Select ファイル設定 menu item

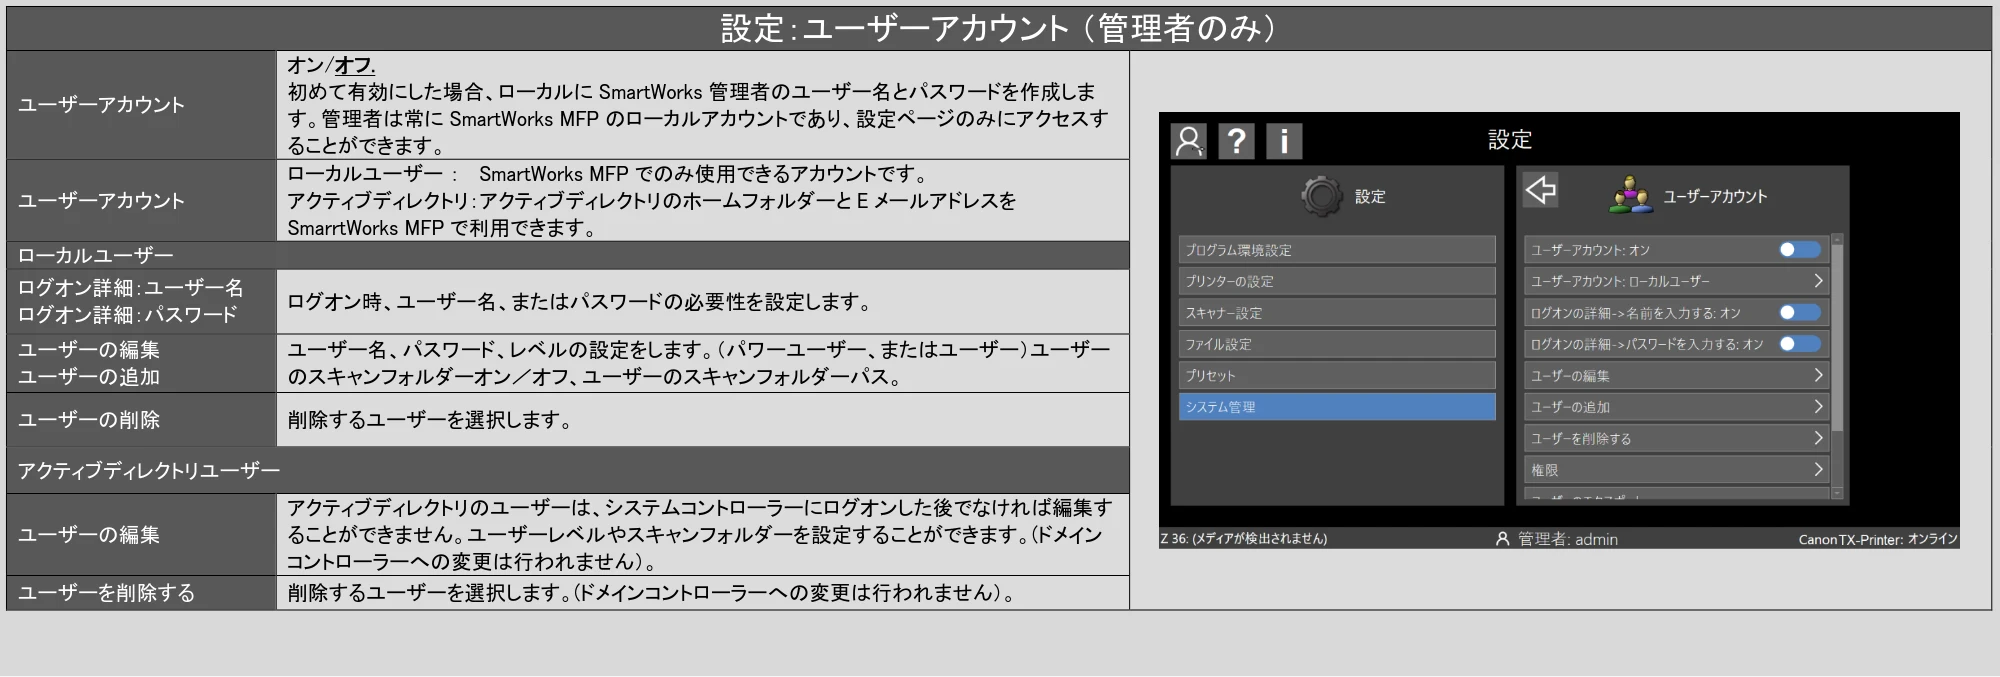[x=1337, y=344]
